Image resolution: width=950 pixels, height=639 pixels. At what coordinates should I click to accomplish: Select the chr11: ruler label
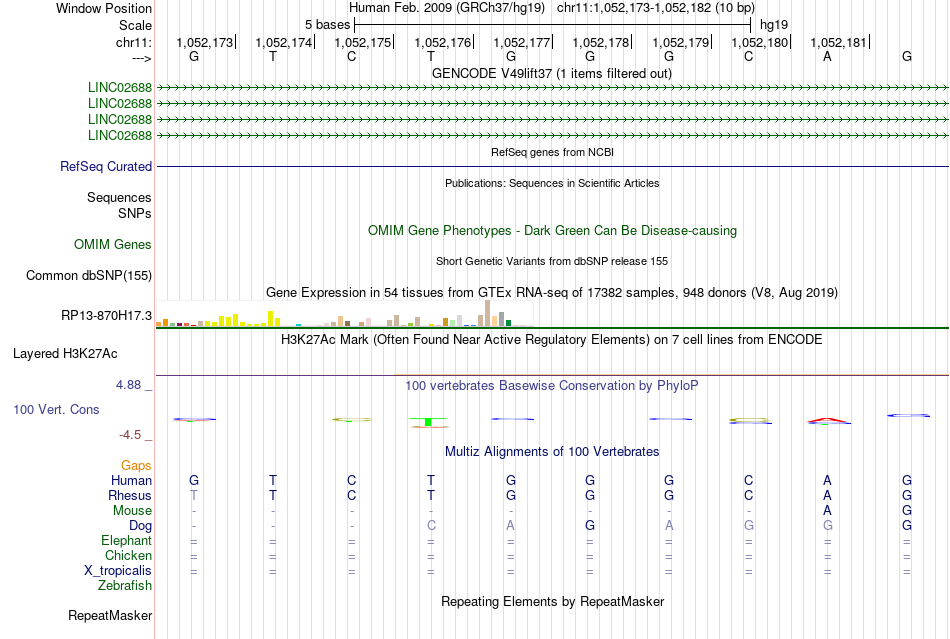point(133,42)
